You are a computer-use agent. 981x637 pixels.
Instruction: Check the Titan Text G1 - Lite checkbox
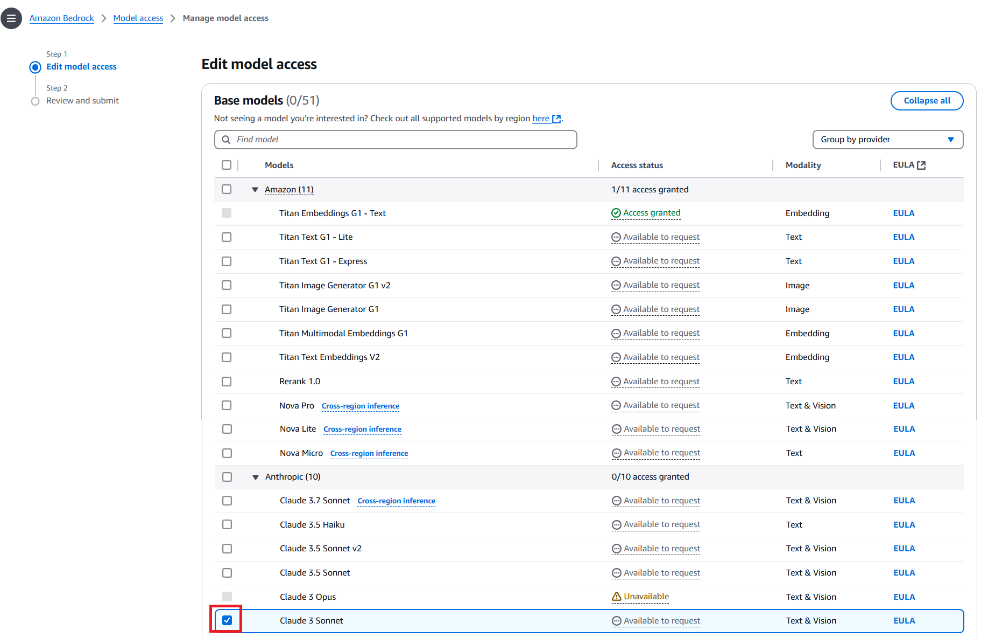(226, 237)
